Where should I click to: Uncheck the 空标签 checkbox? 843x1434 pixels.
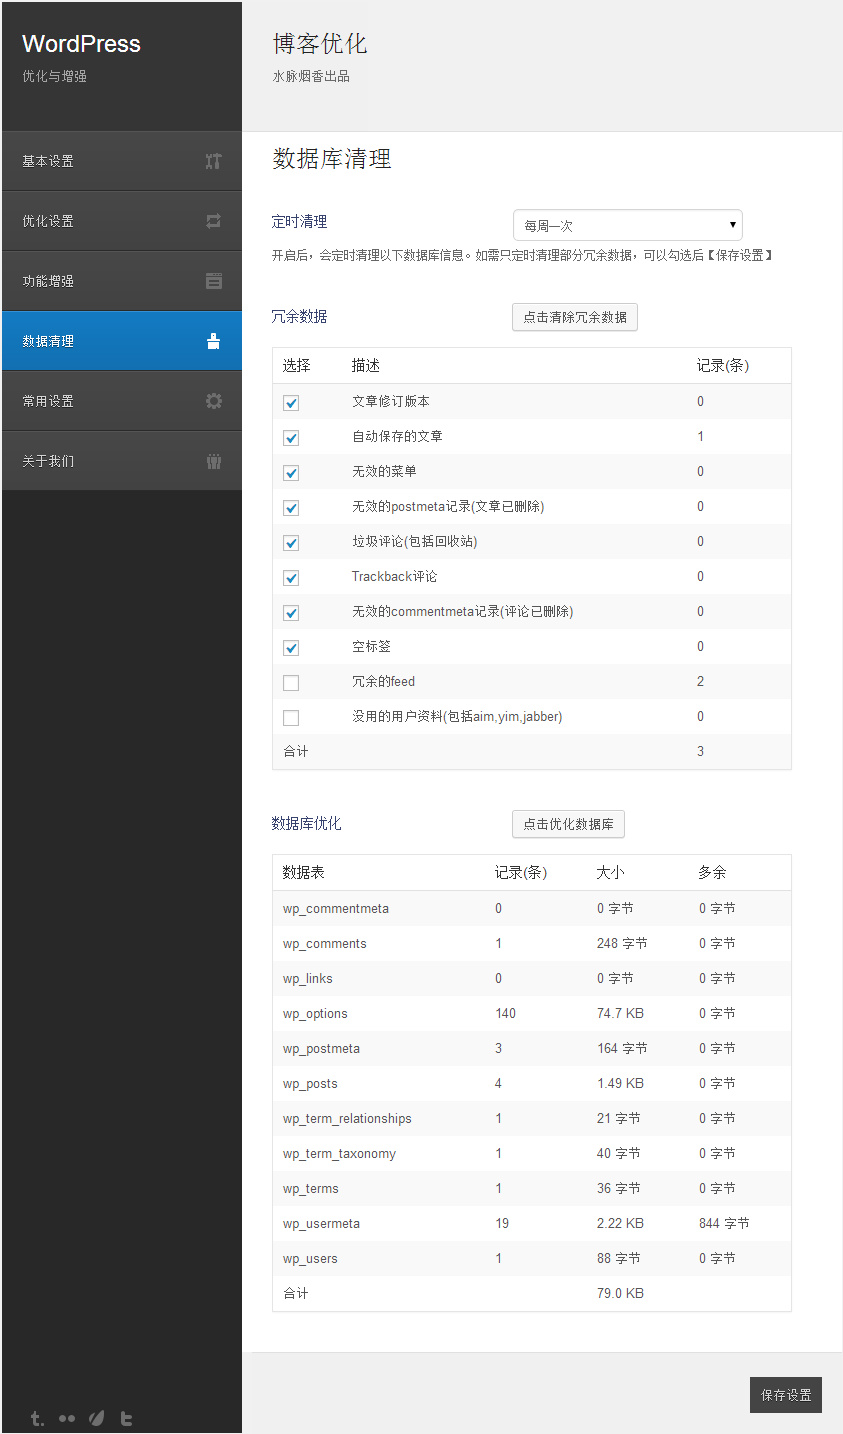tap(291, 647)
